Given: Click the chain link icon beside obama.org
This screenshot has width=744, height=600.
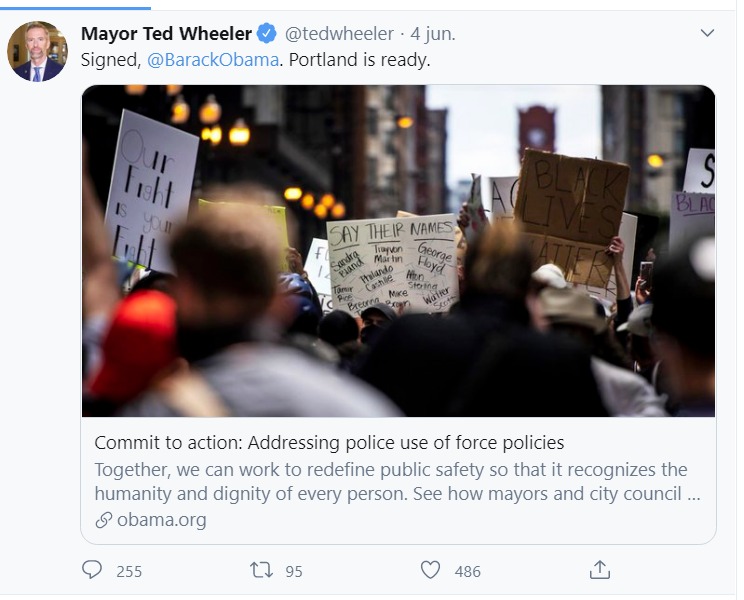Looking at the screenshot, I should (103, 520).
